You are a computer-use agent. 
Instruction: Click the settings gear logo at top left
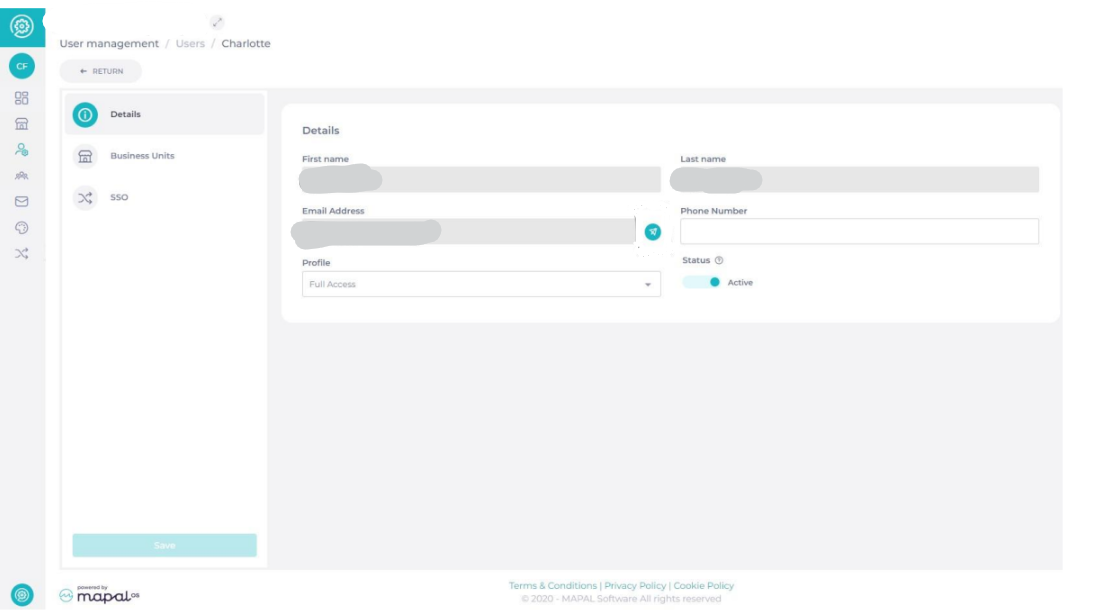[x=21, y=26]
